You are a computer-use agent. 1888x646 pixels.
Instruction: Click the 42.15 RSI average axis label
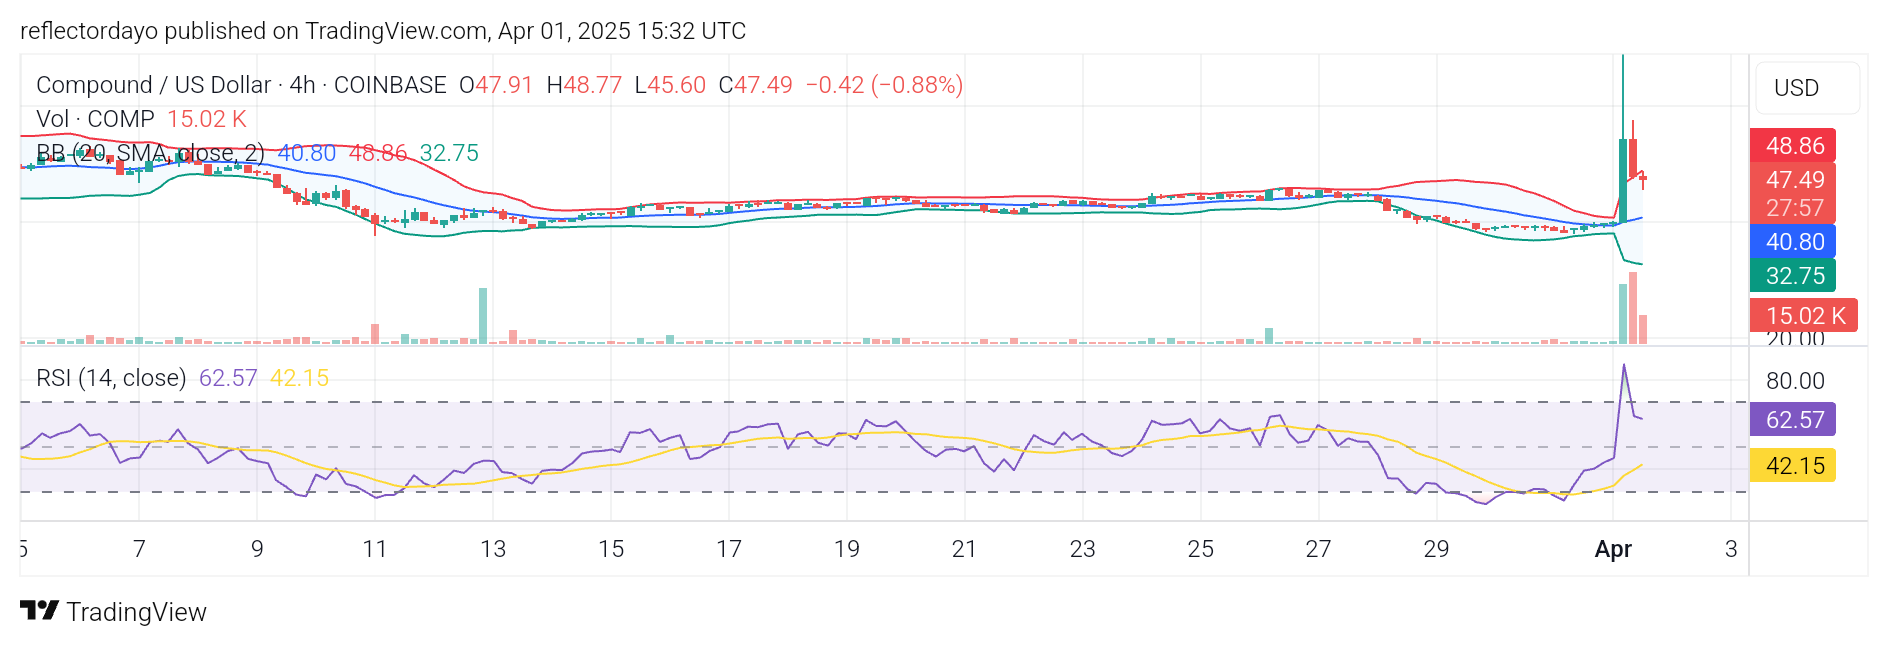pyautogui.click(x=1795, y=466)
